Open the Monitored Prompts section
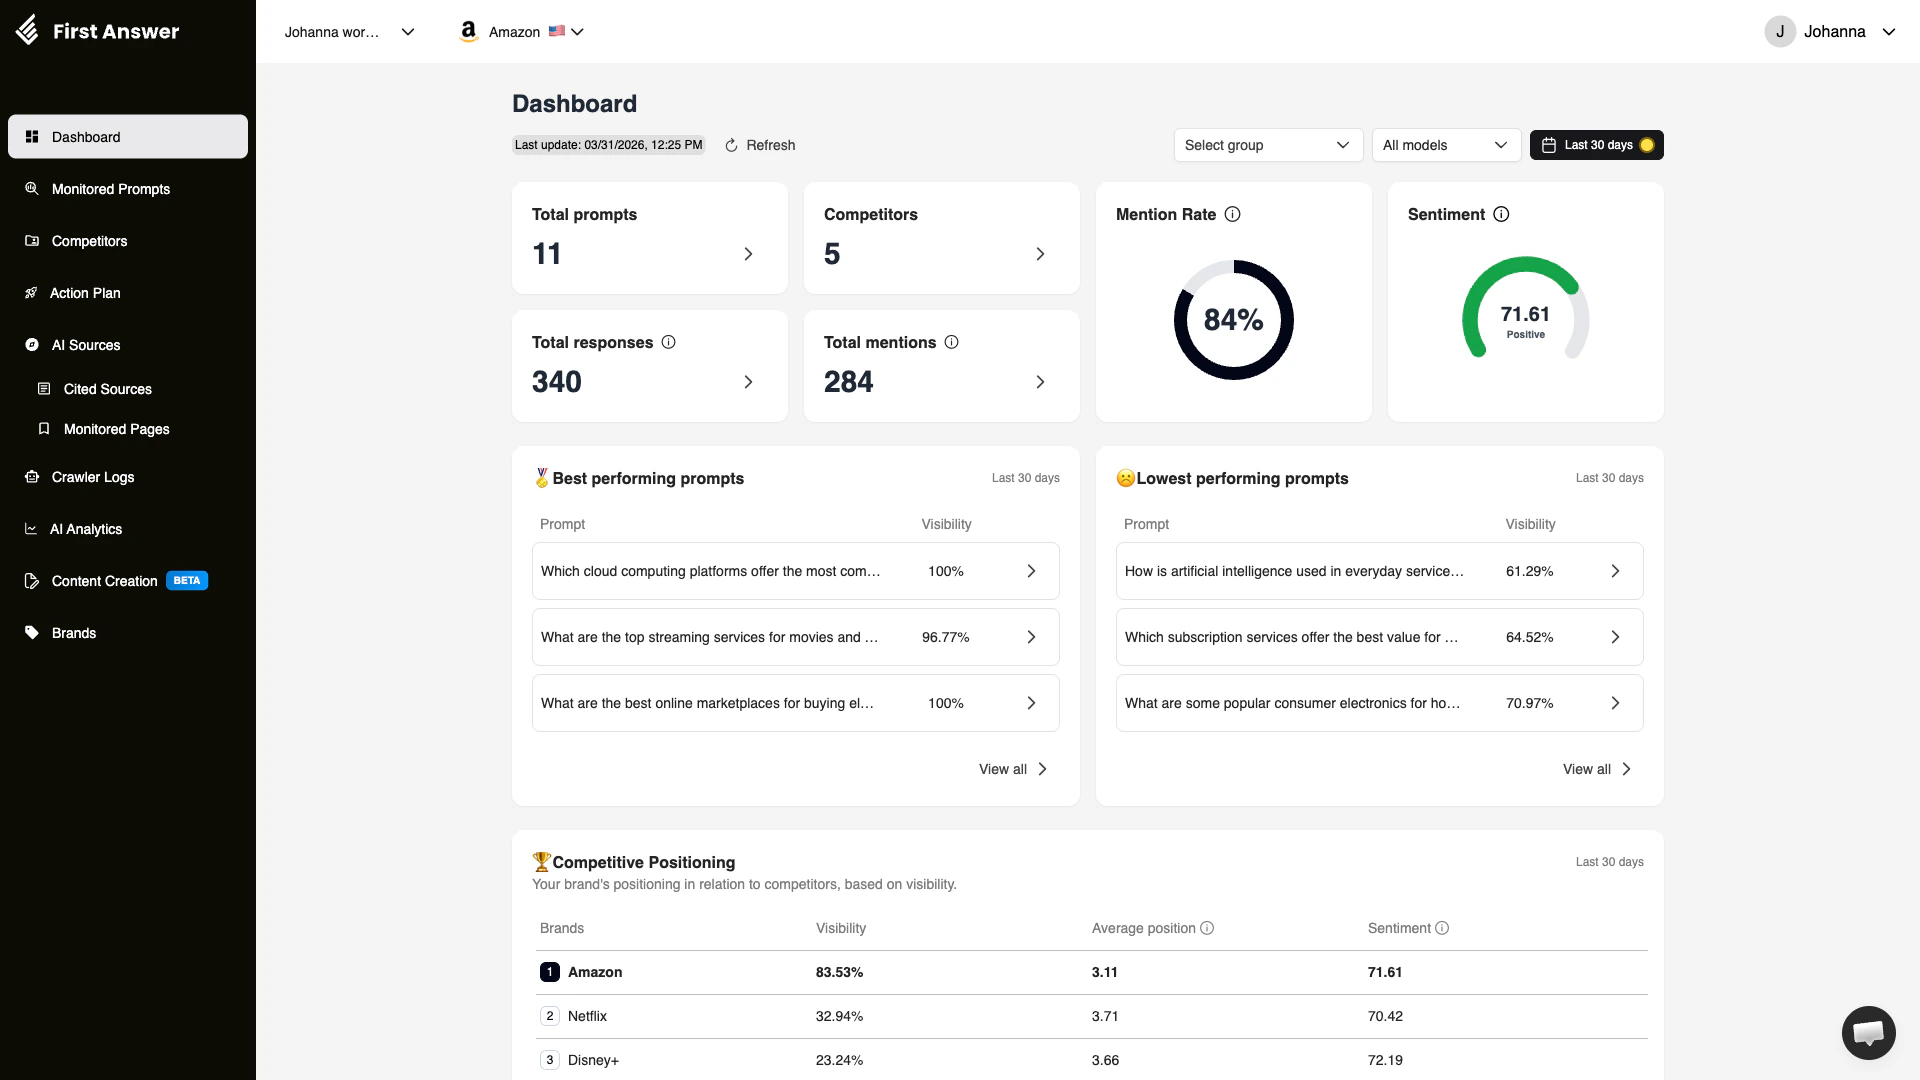The image size is (1920, 1080). pyautogui.click(x=110, y=189)
